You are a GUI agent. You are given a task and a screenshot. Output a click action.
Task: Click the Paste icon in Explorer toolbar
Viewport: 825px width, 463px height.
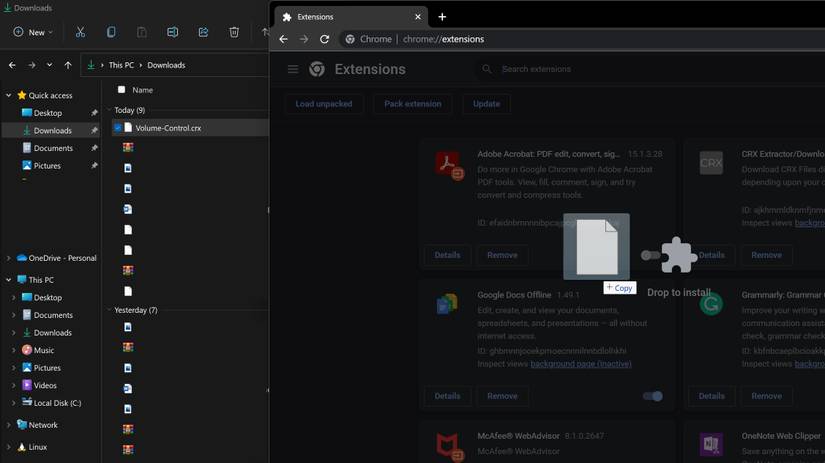tap(142, 32)
